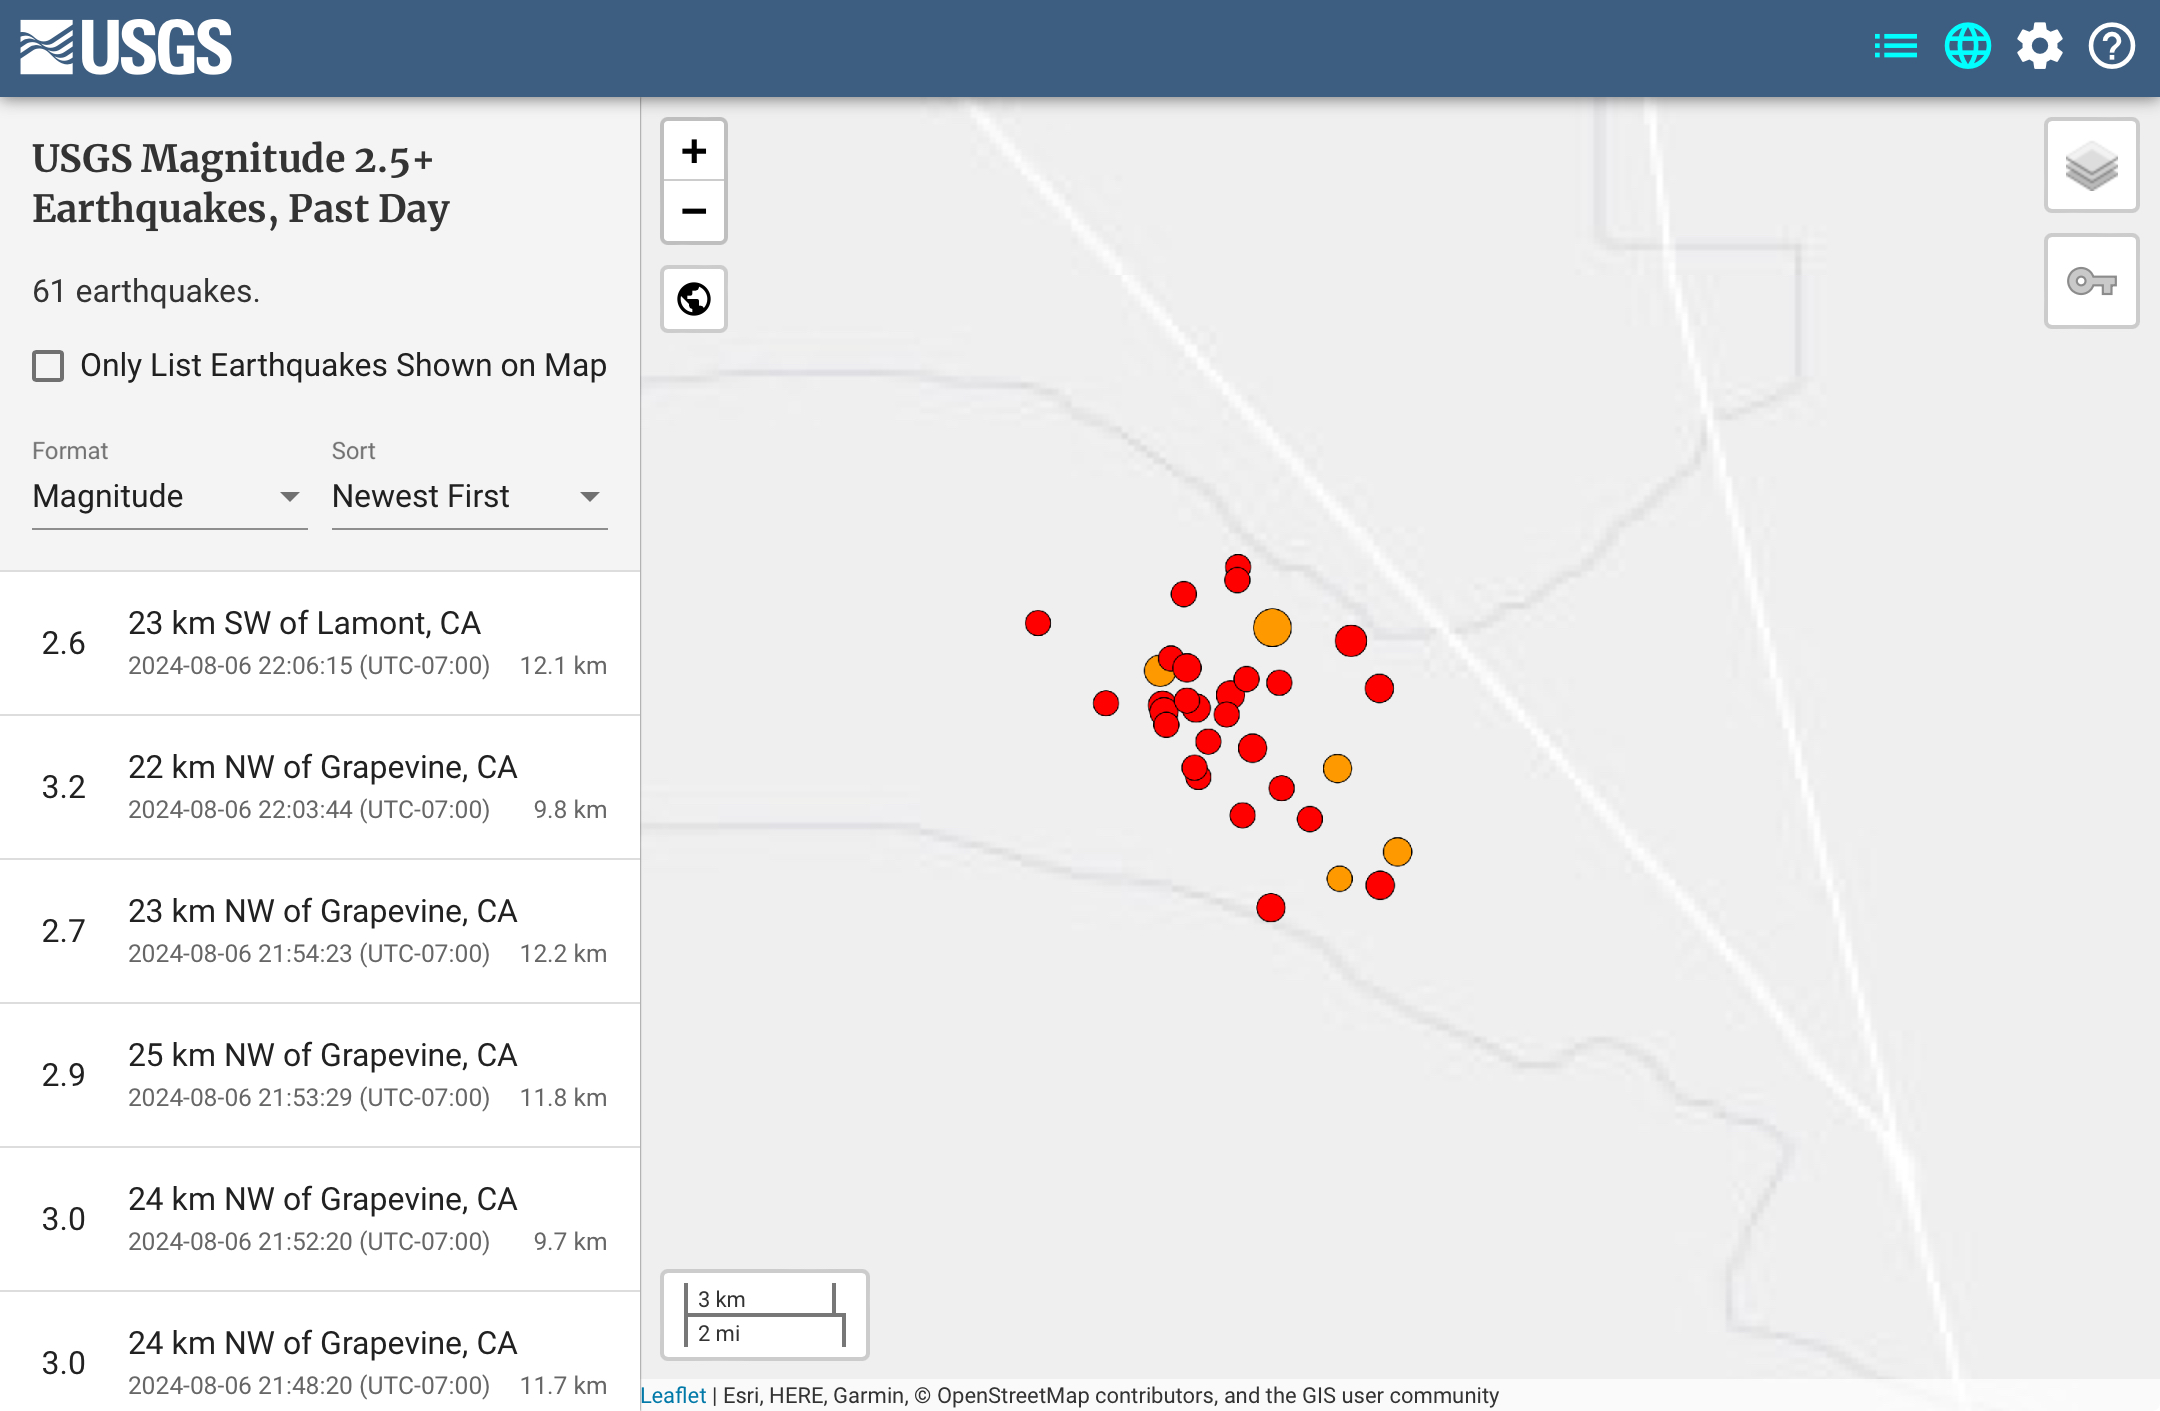Open the help question mark icon

tap(2111, 46)
